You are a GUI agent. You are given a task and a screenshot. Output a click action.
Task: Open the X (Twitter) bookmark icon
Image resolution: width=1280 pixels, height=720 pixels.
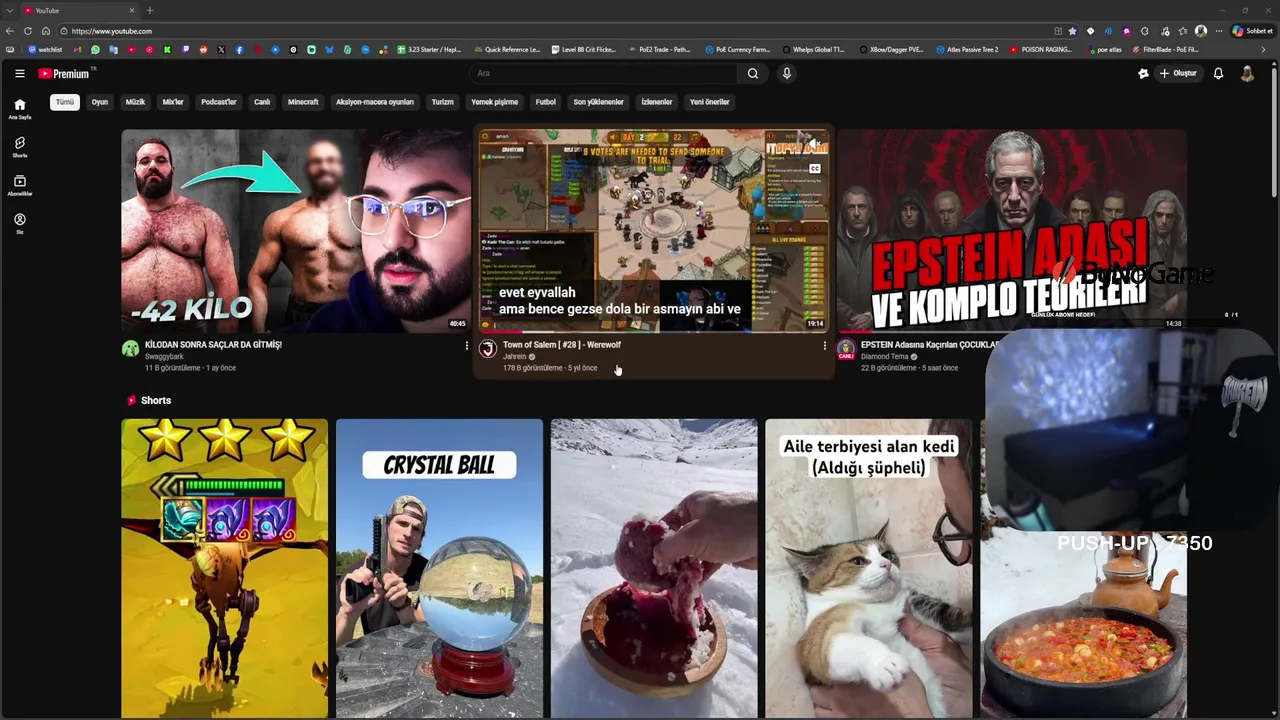221,49
